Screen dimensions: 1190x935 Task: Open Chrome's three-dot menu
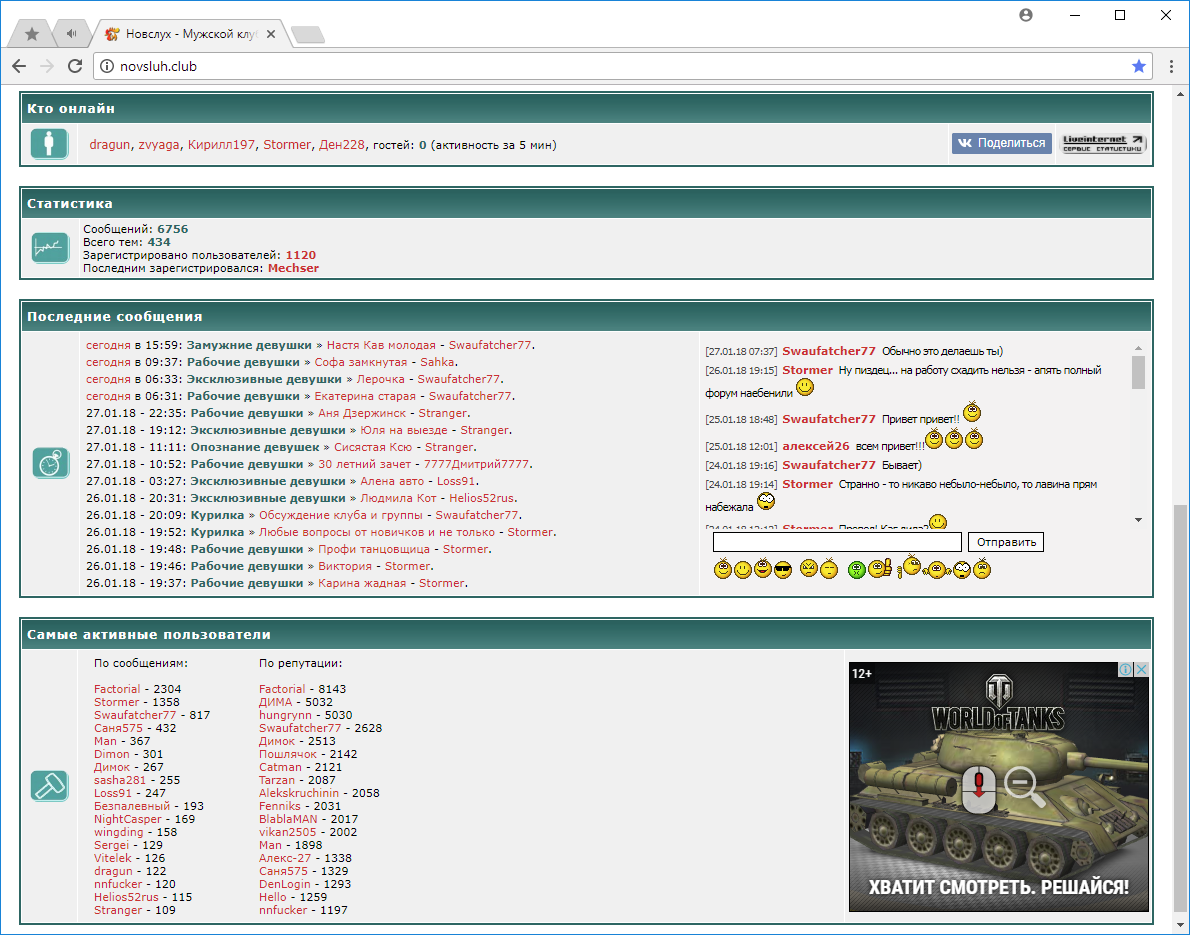tap(1171, 66)
